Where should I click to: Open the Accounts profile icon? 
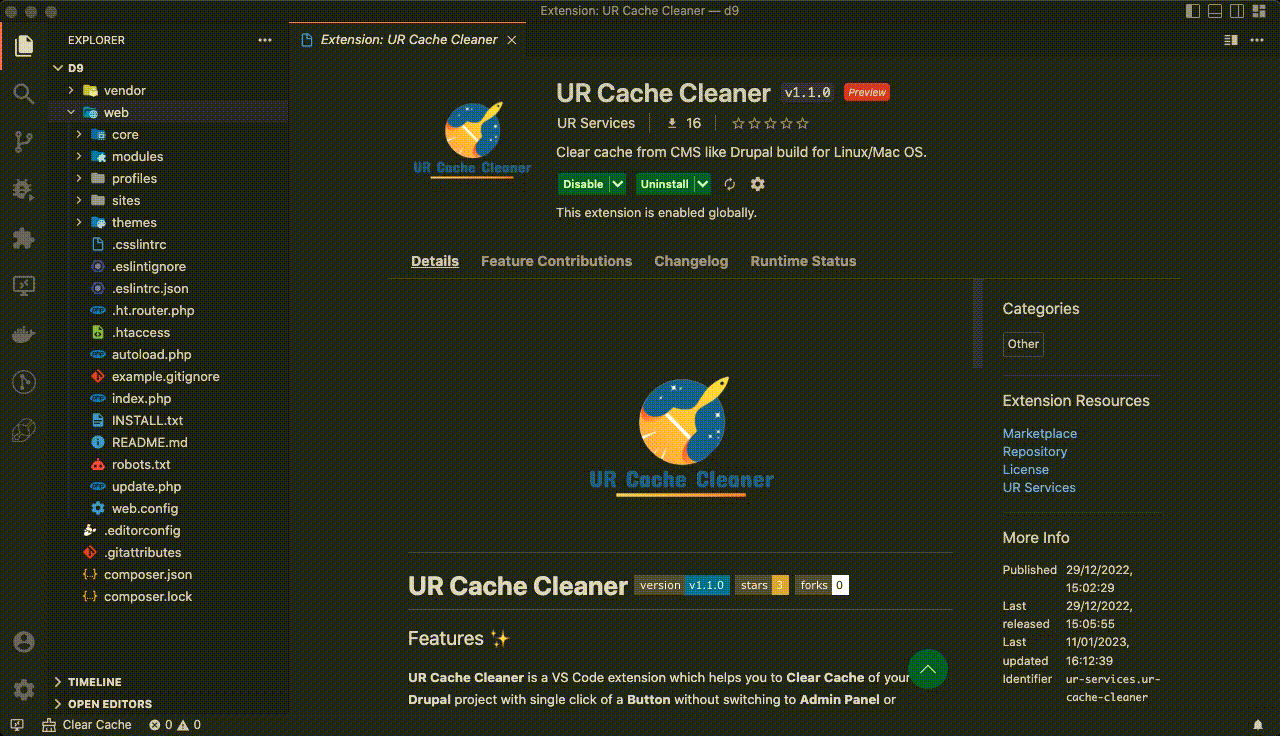click(x=24, y=642)
